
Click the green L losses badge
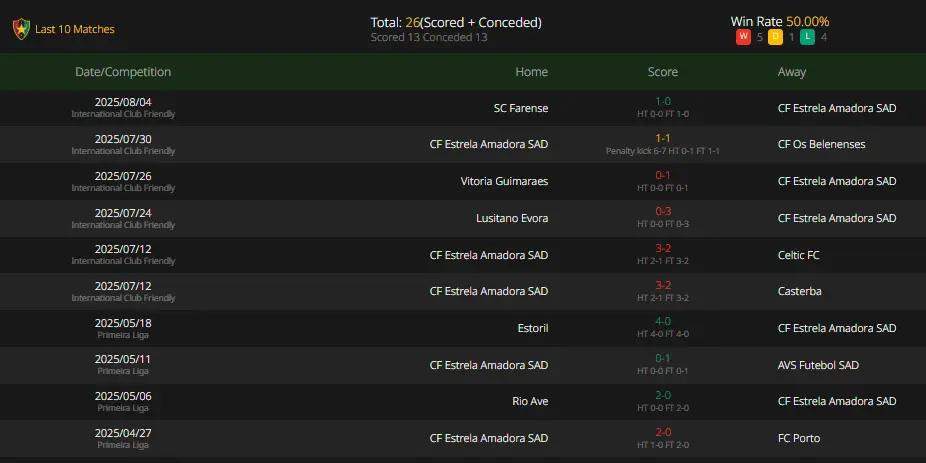(x=807, y=37)
